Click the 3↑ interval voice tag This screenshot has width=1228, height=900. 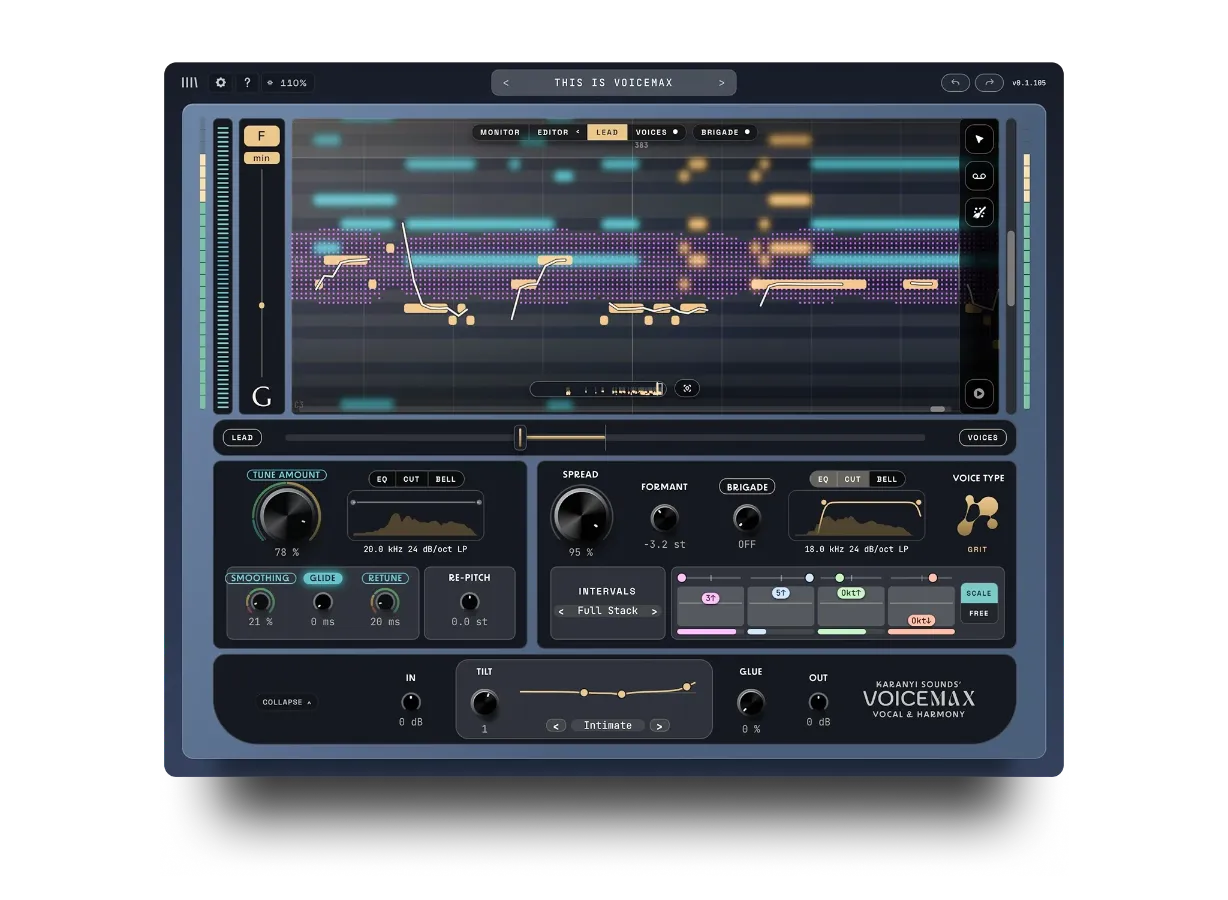711,598
